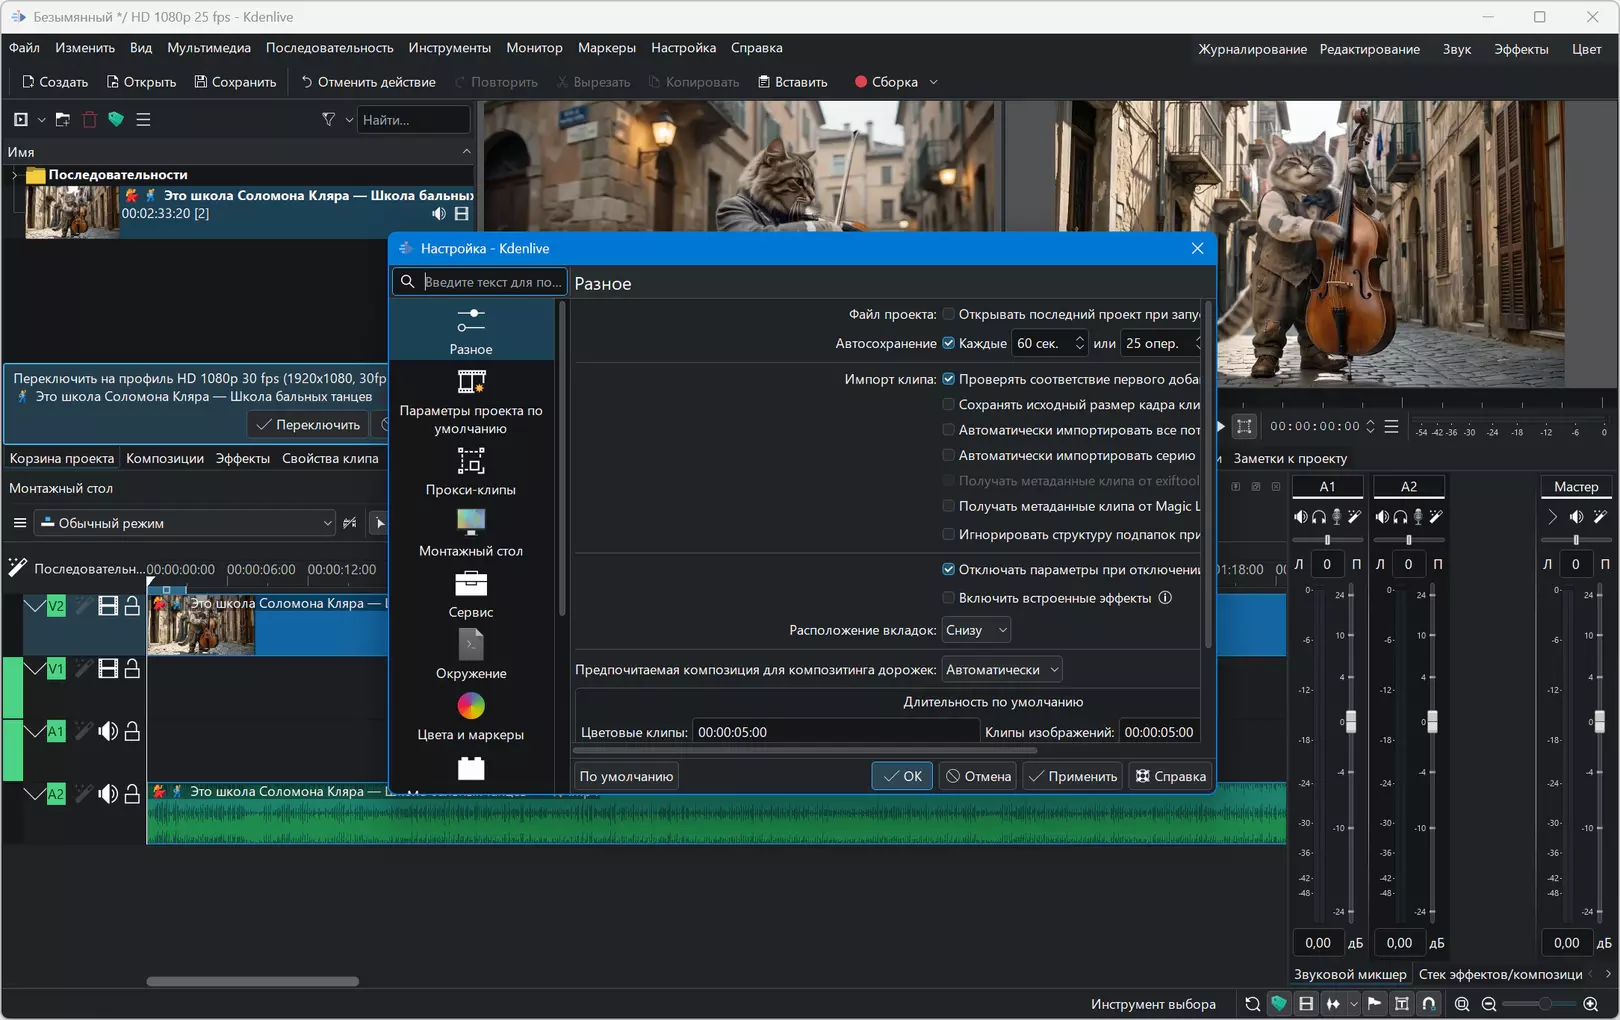Toggle Открывать последний проект при запуске checkbox

[948, 314]
